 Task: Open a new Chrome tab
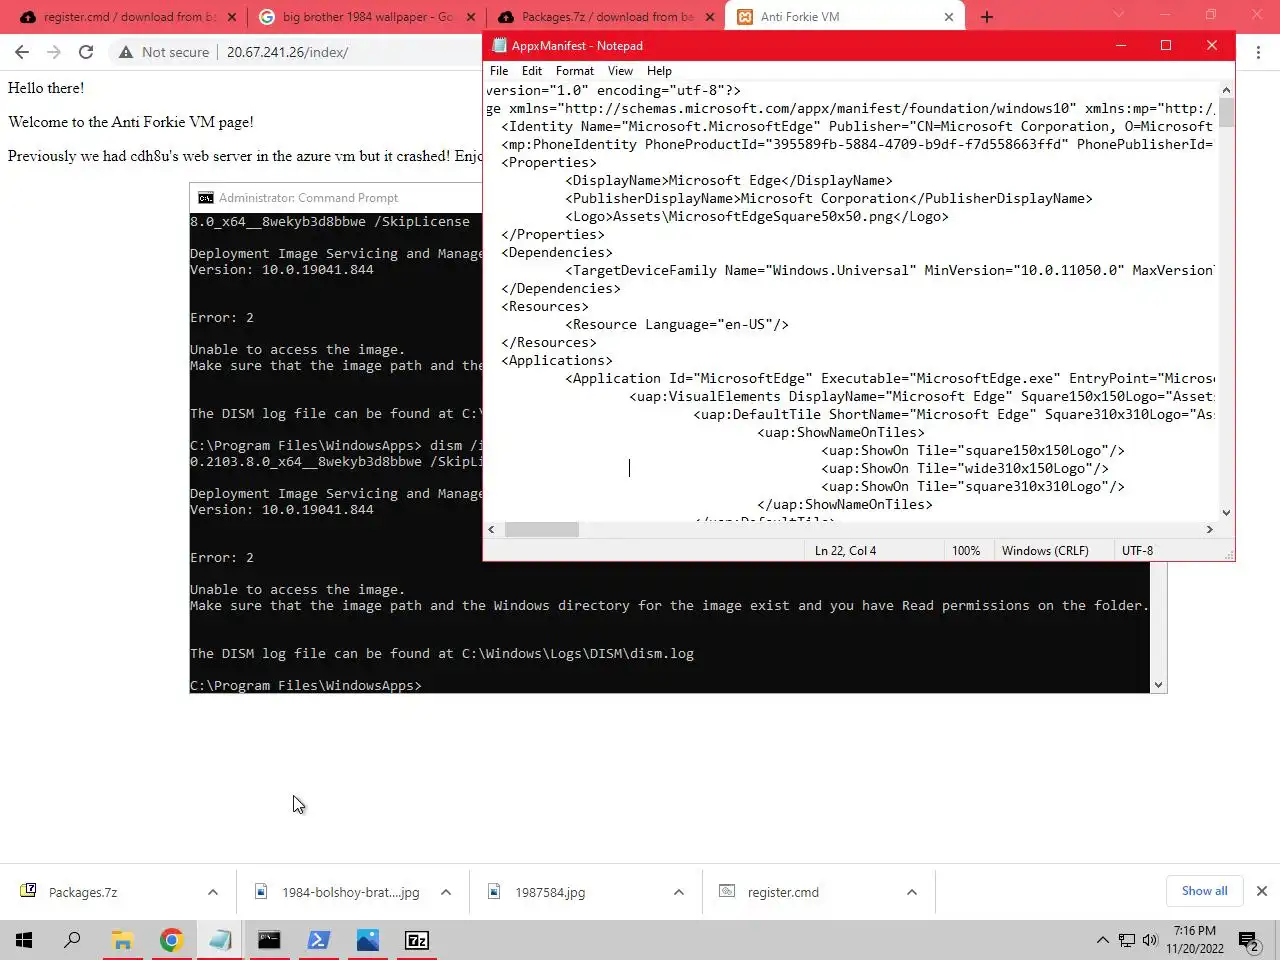coord(987,17)
